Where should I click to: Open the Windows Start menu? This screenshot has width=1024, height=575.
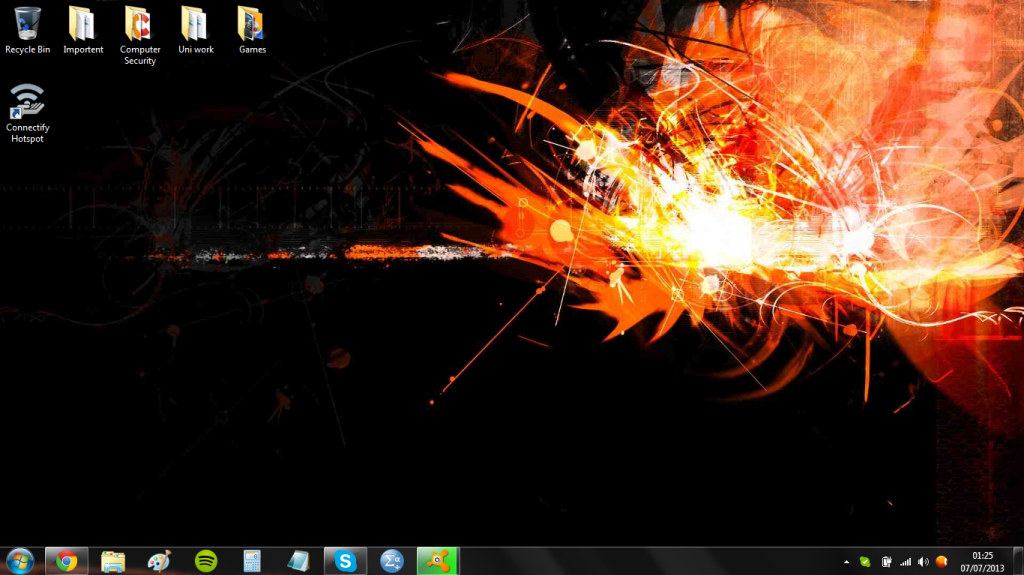click(x=19, y=561)
